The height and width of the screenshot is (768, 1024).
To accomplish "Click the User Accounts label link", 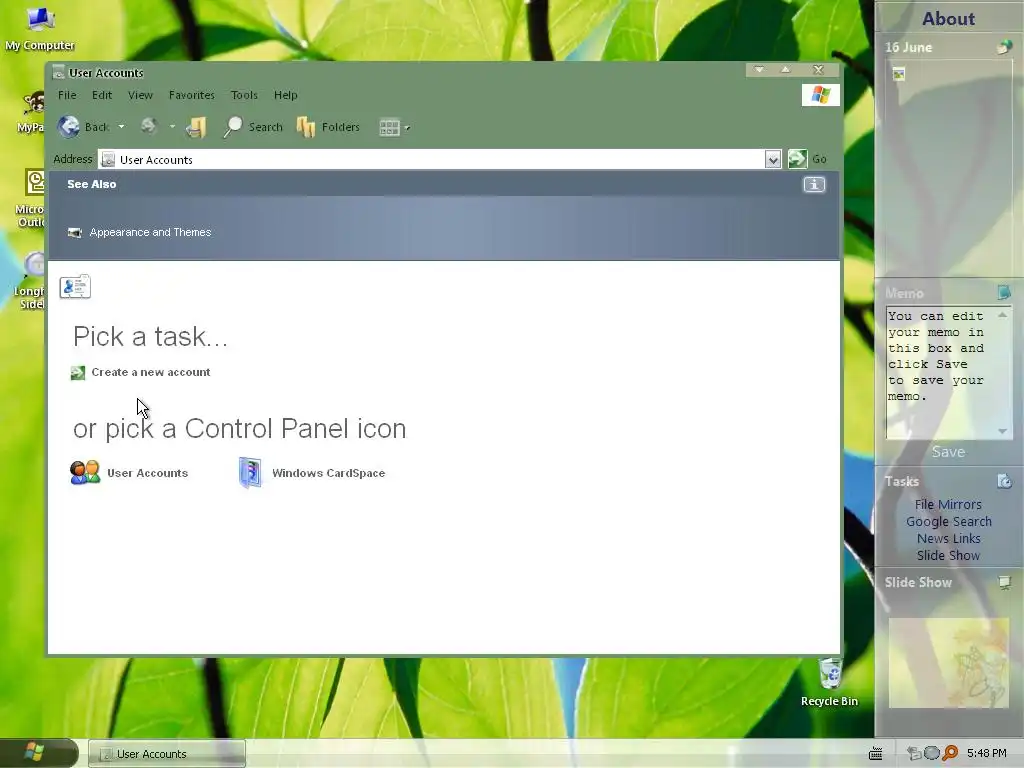I will pos(148,473).
